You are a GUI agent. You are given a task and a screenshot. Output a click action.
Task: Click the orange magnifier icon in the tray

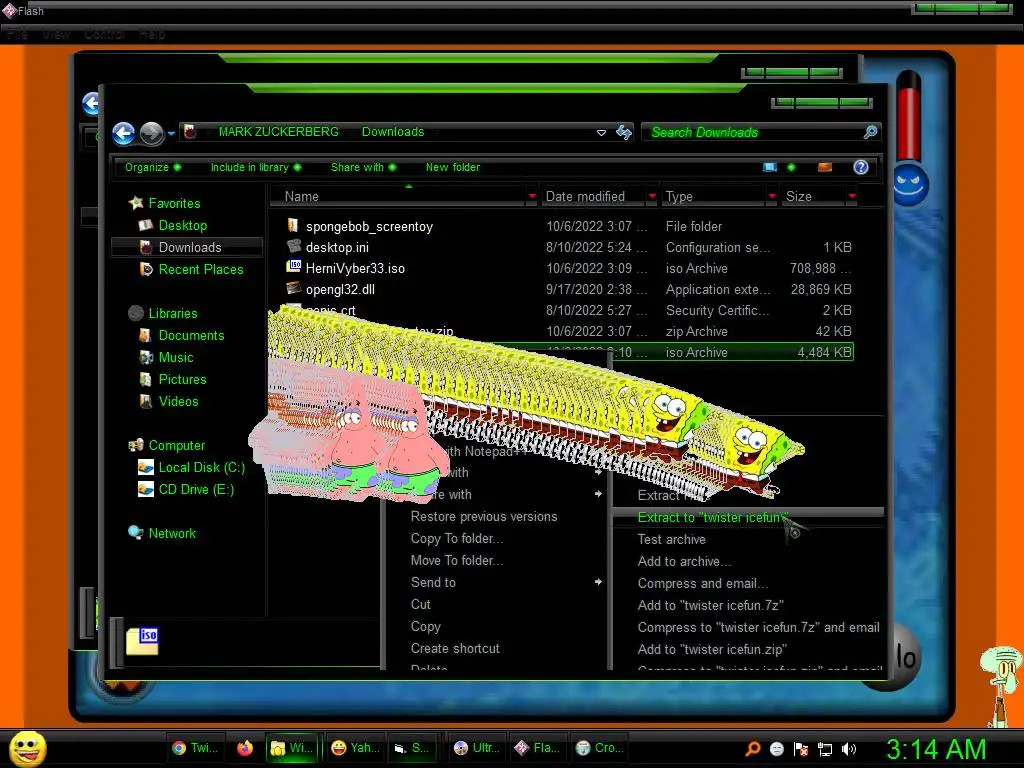click(x=753, y=749)
